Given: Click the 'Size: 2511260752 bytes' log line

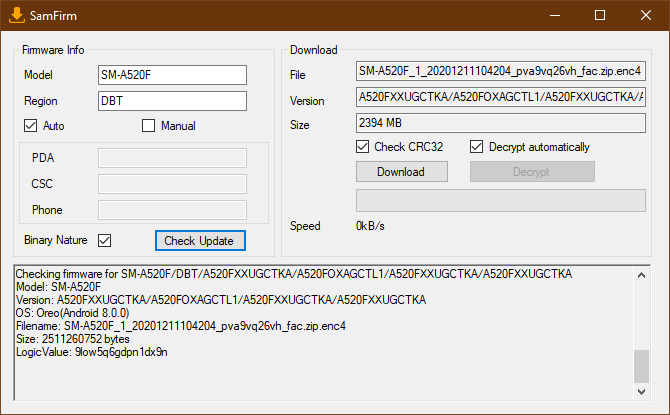Looking at the screenshot, I should [73, 339].
